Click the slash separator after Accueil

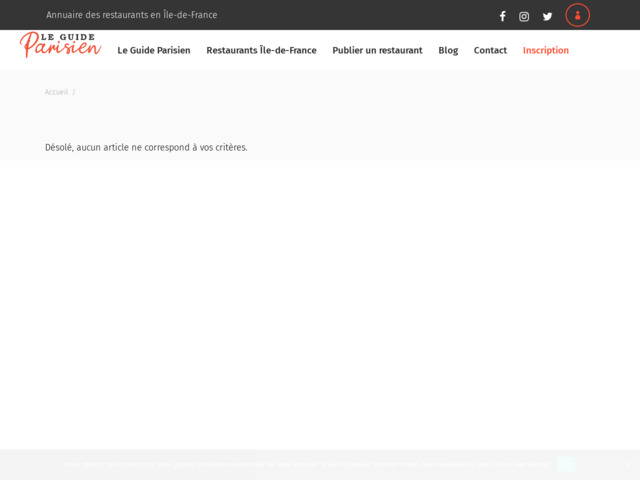[73, 92]
